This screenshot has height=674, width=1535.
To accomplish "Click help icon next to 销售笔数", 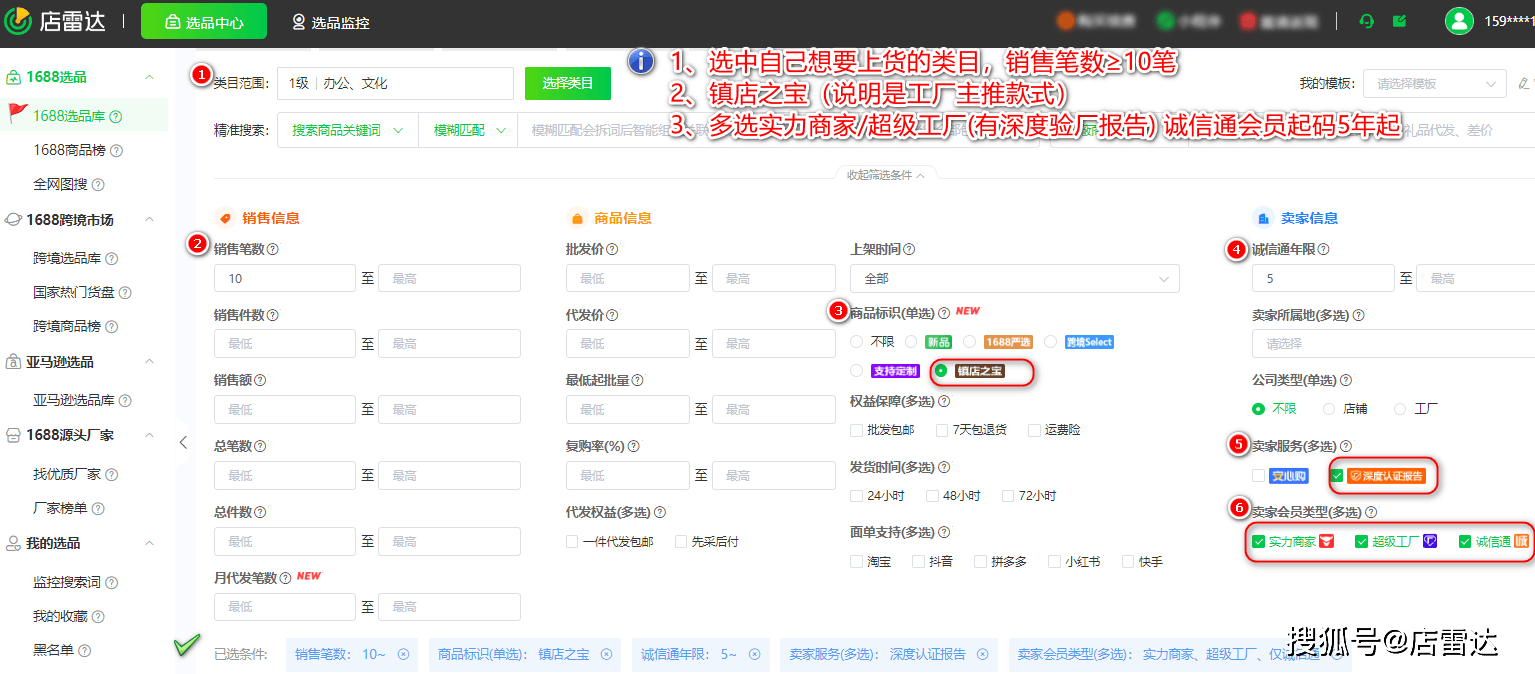I will click(x=273, y=250).
